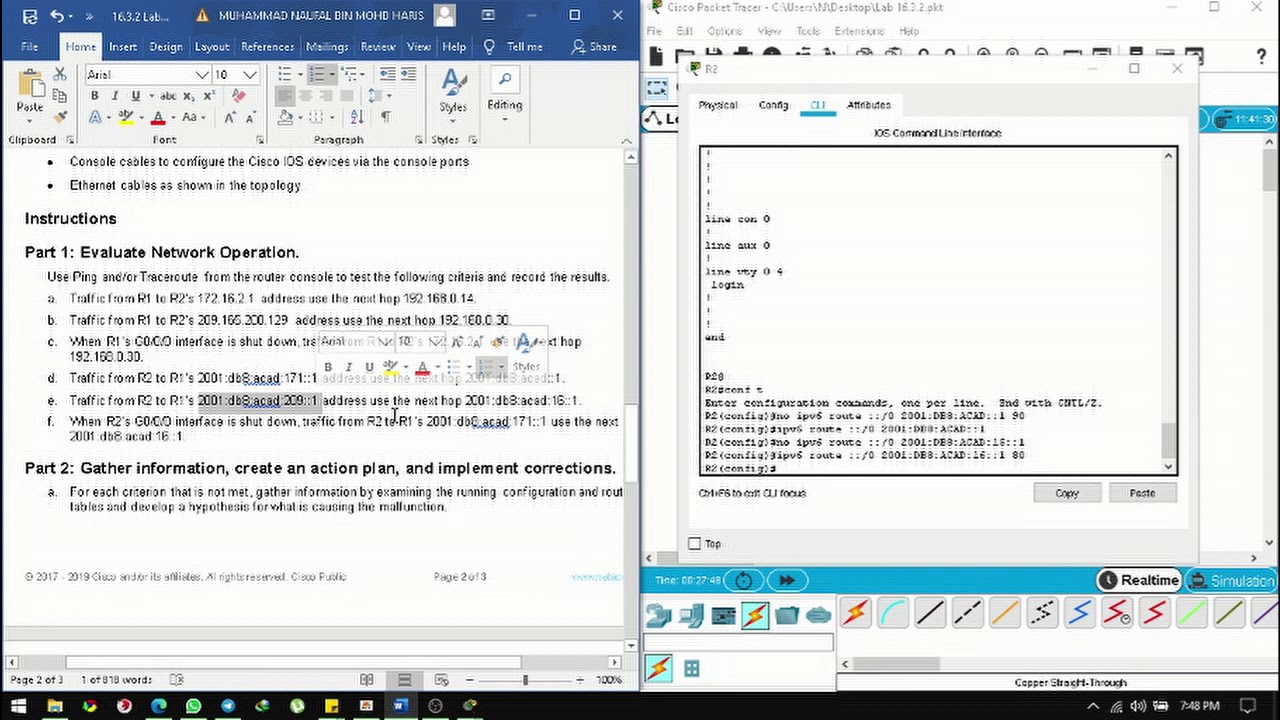Click the Cut scissors icon in Word

click(x=60, y=74)
